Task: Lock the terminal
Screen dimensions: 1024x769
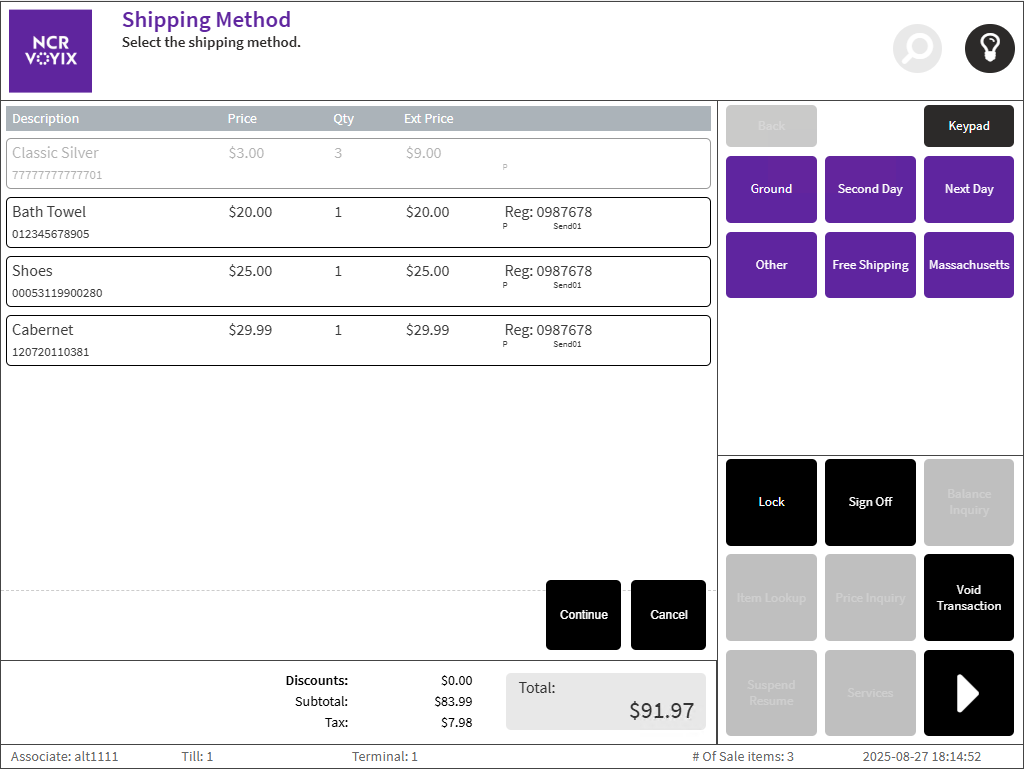Action: [771, 502]
